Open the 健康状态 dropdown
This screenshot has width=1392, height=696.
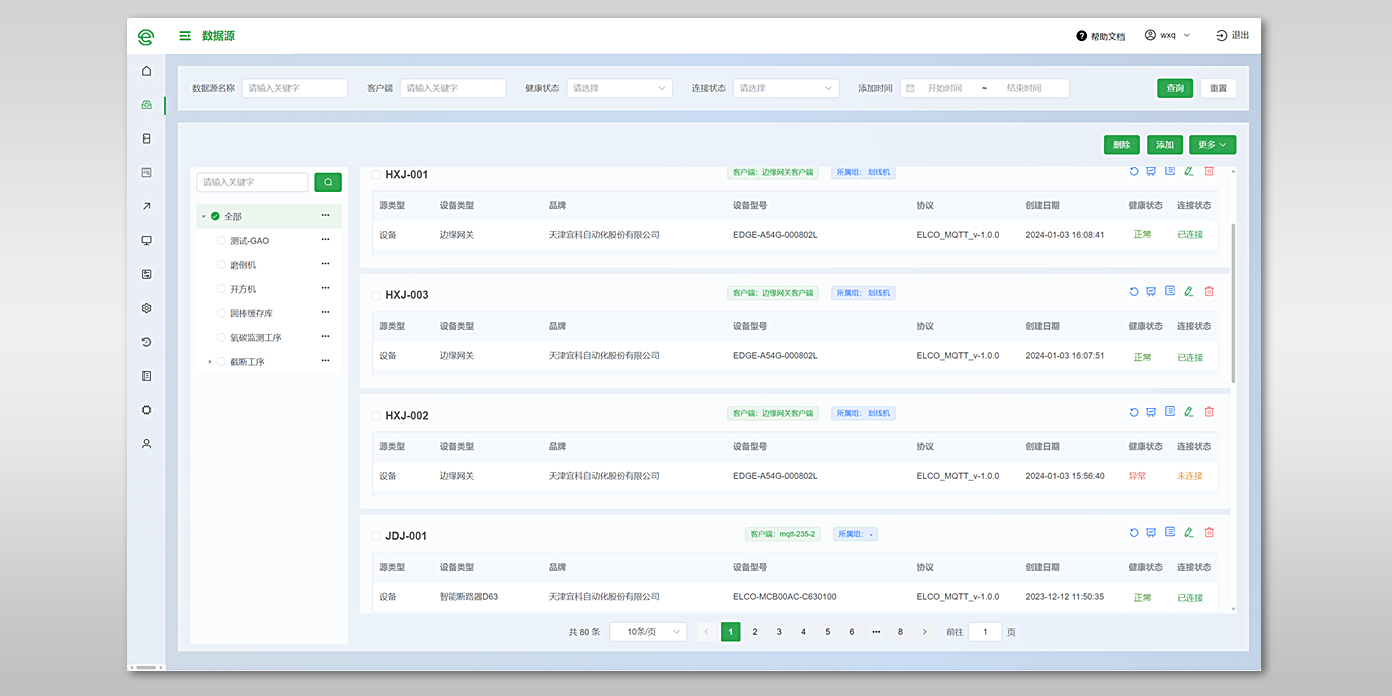click(x=619, y=88)
